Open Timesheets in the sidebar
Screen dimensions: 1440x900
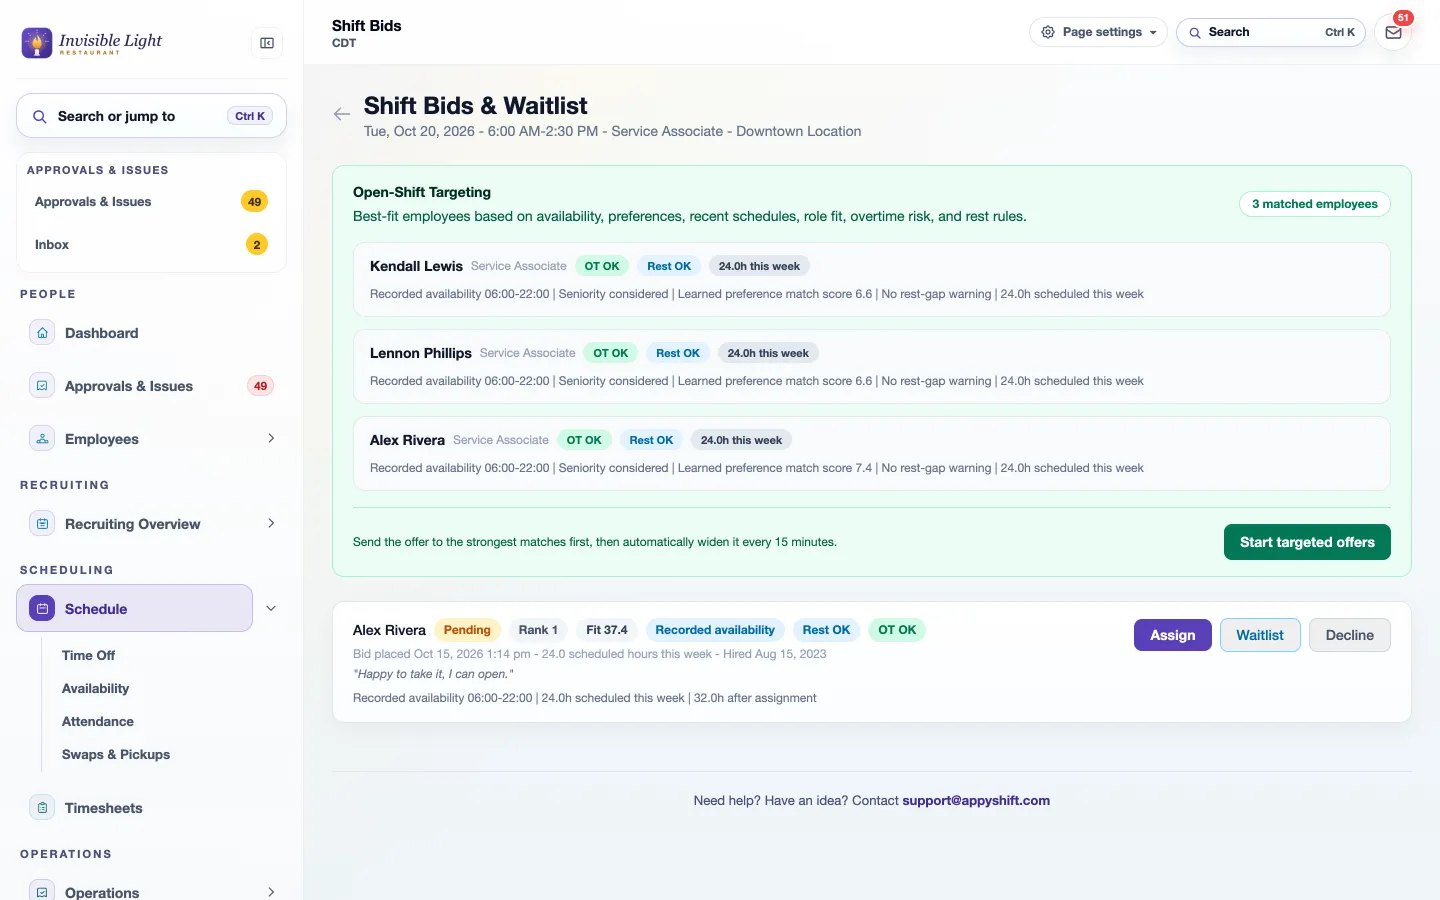[x=104, y=808]
